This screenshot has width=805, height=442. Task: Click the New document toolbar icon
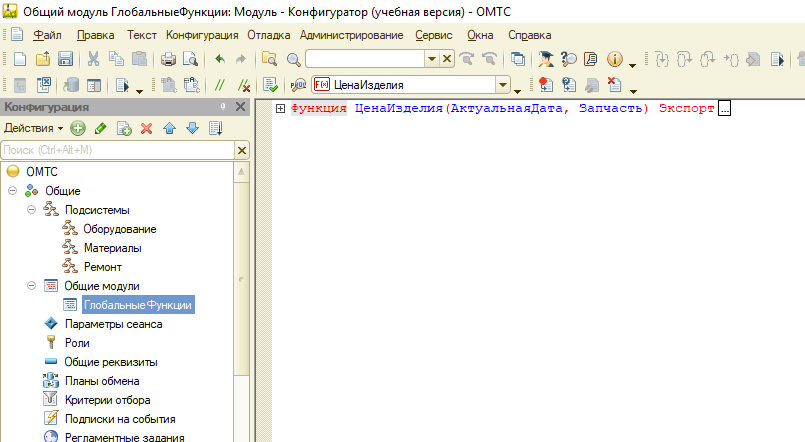coord(20,59)
